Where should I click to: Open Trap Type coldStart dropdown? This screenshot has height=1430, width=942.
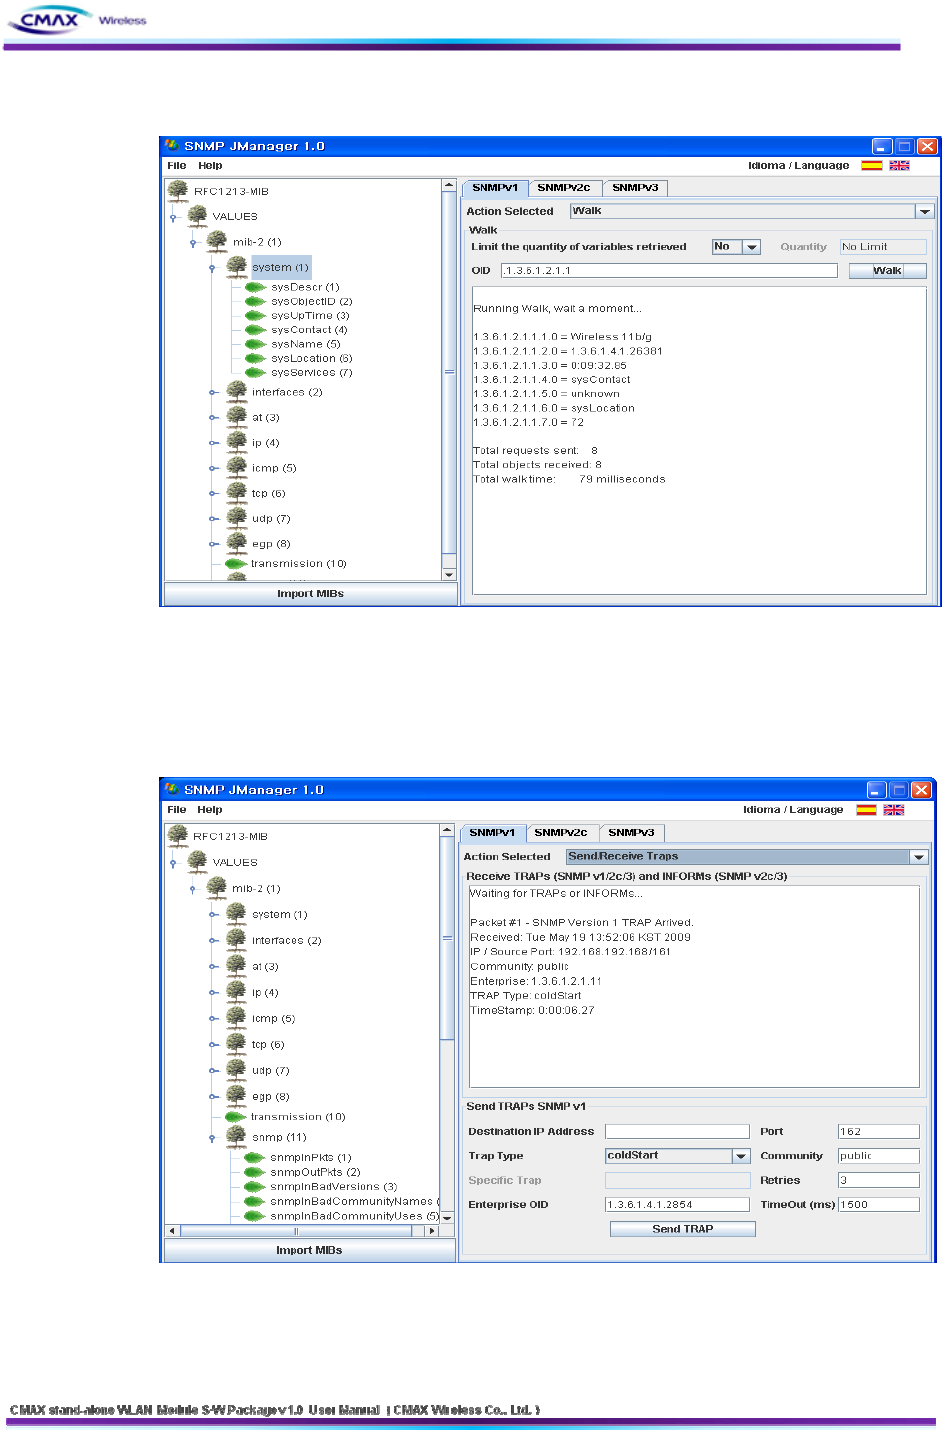tap(741, 1156)
